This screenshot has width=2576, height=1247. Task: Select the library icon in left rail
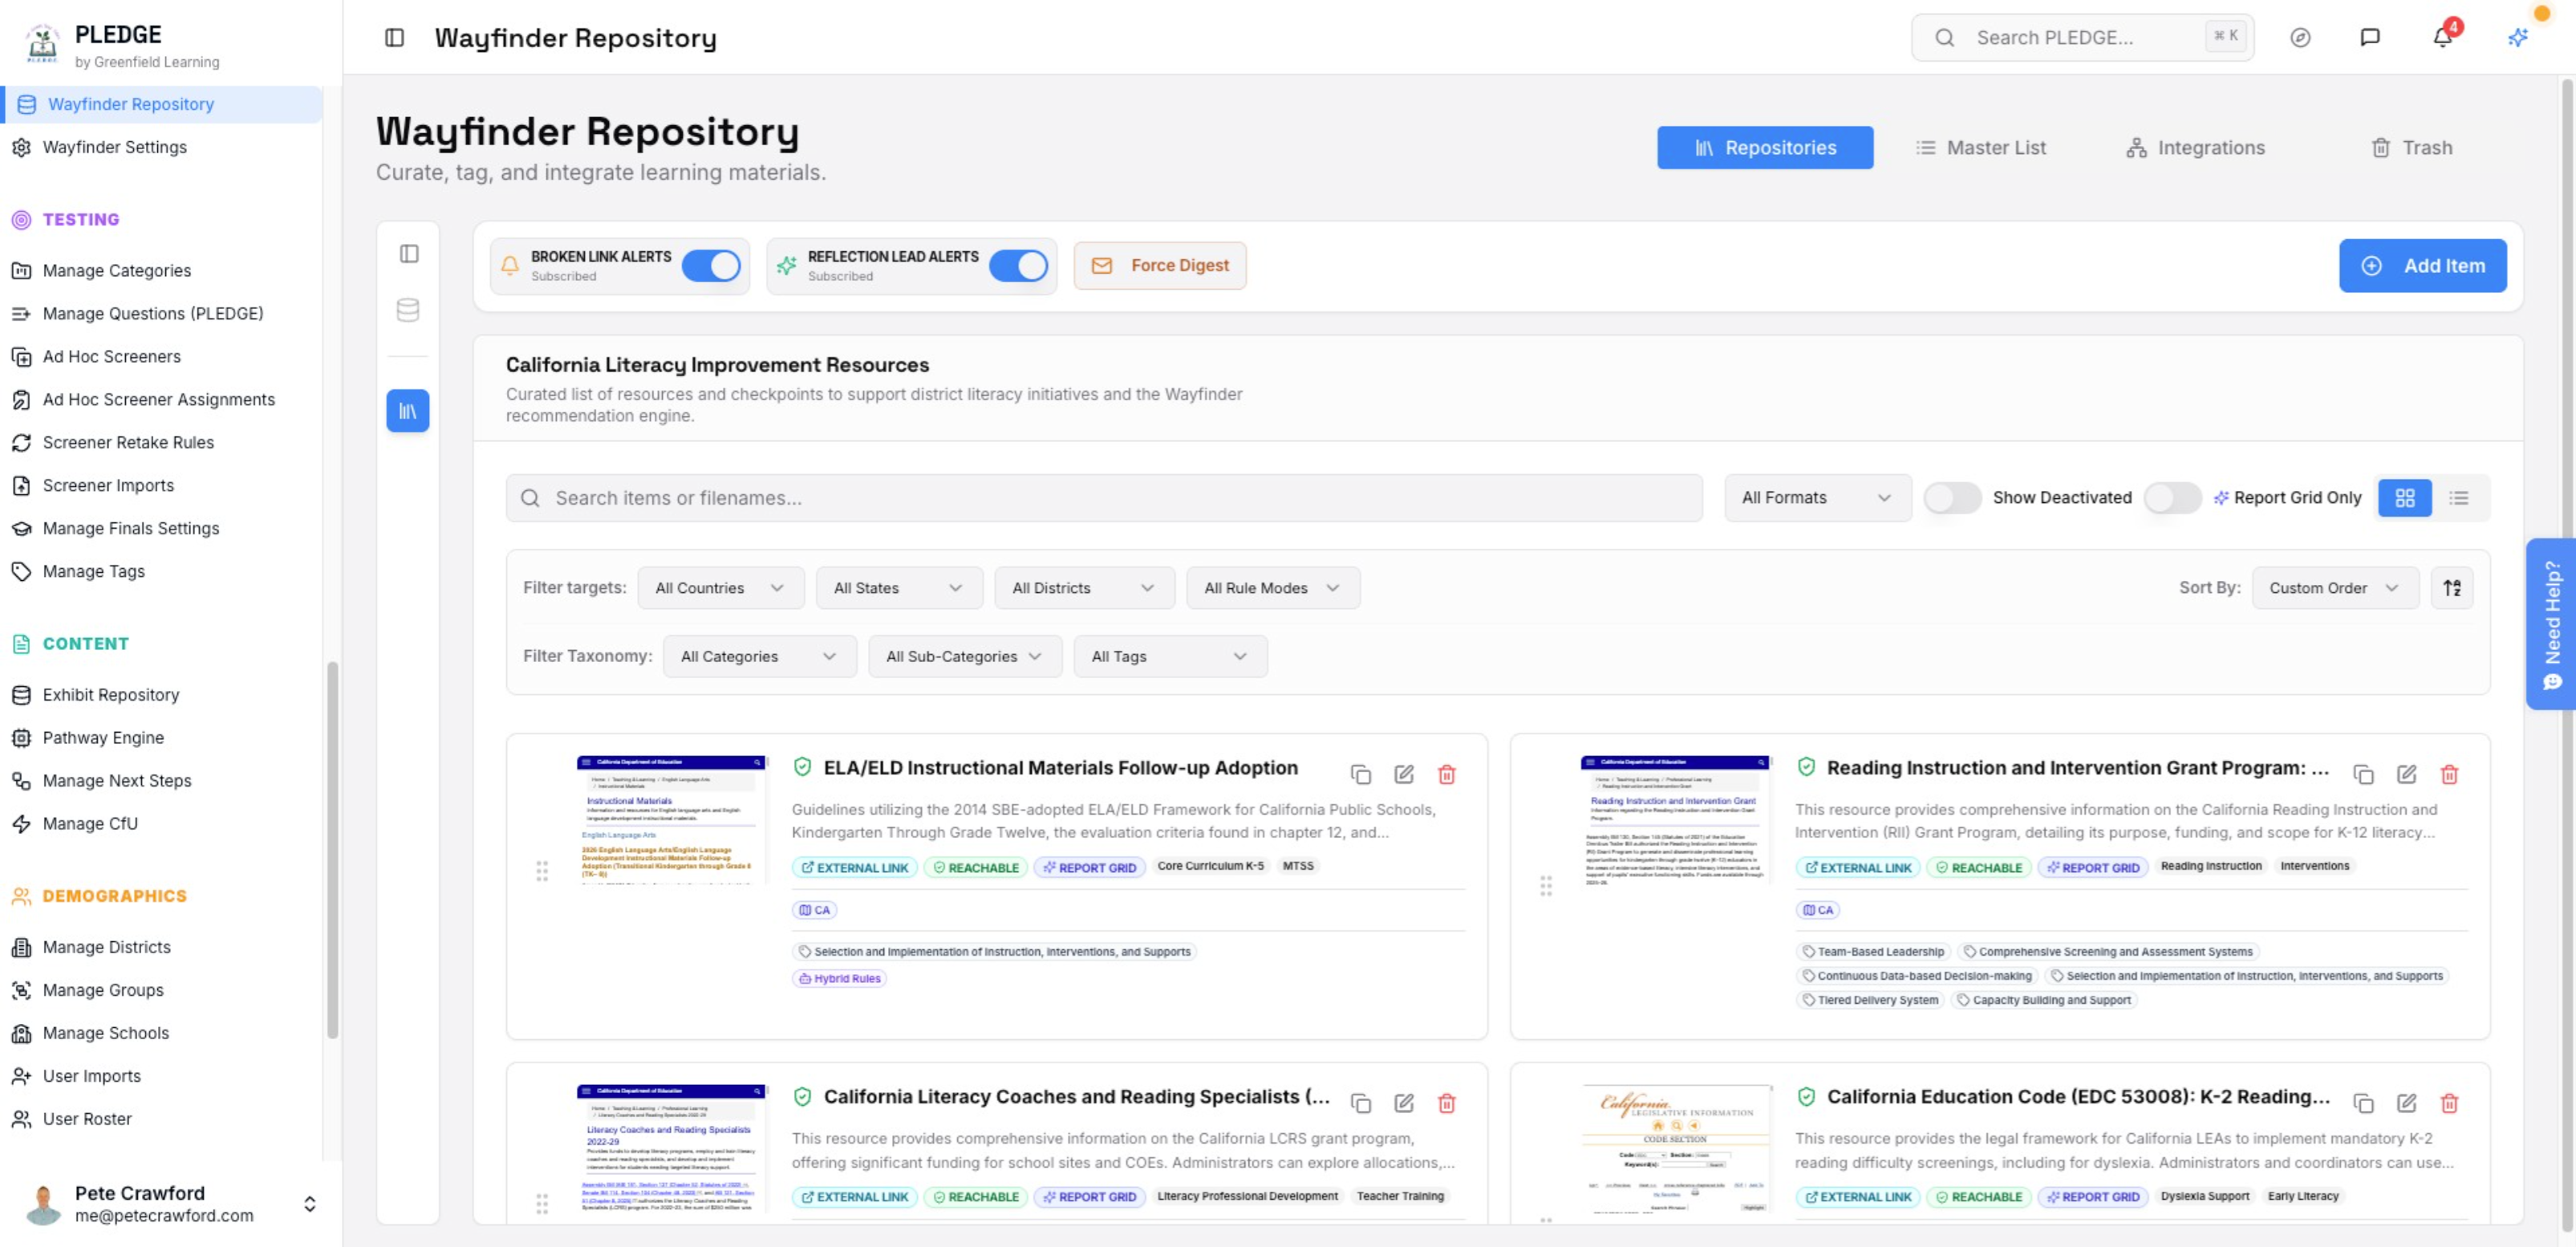click(408, 411)
